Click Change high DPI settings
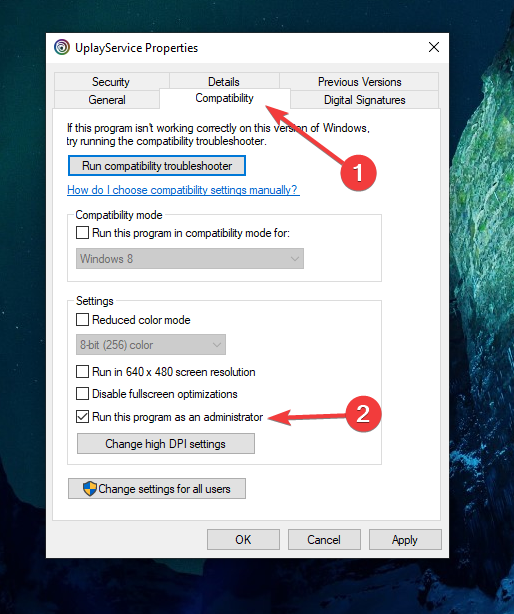Viewport: 514px width, 614px height. [x=166, y=444]
